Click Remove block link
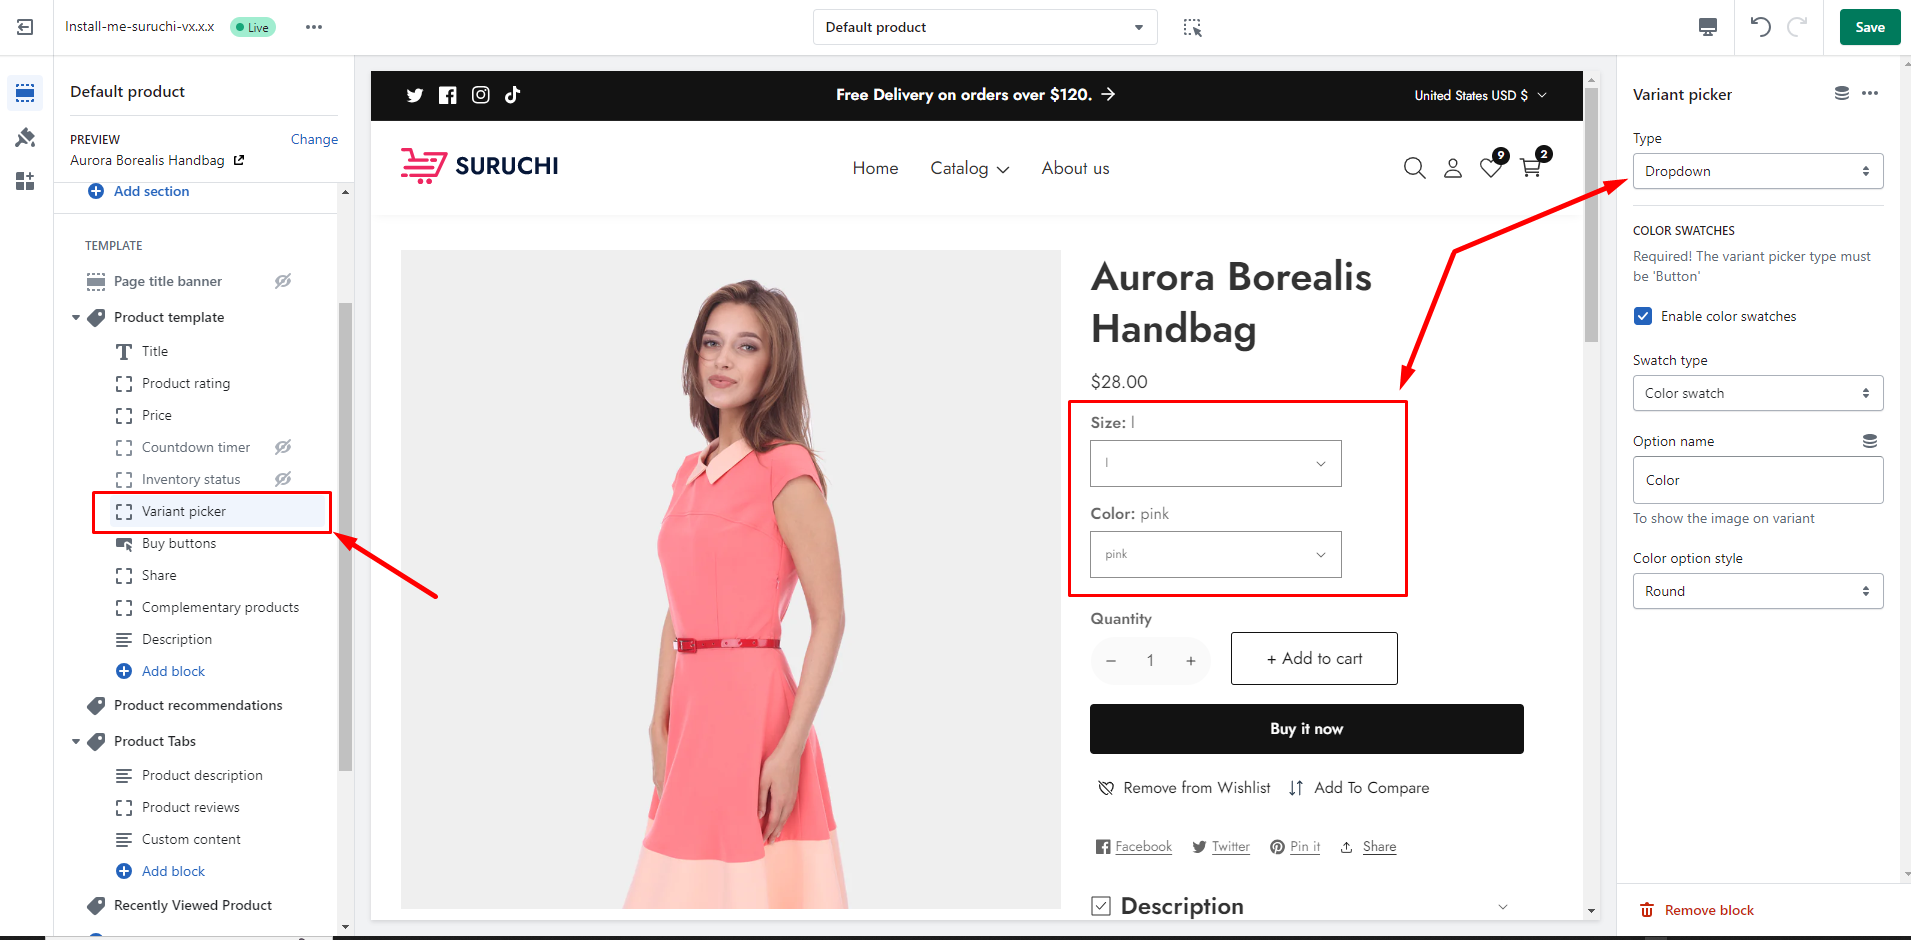Viewport: 1911px width, 940px height. pos(1708,910)
